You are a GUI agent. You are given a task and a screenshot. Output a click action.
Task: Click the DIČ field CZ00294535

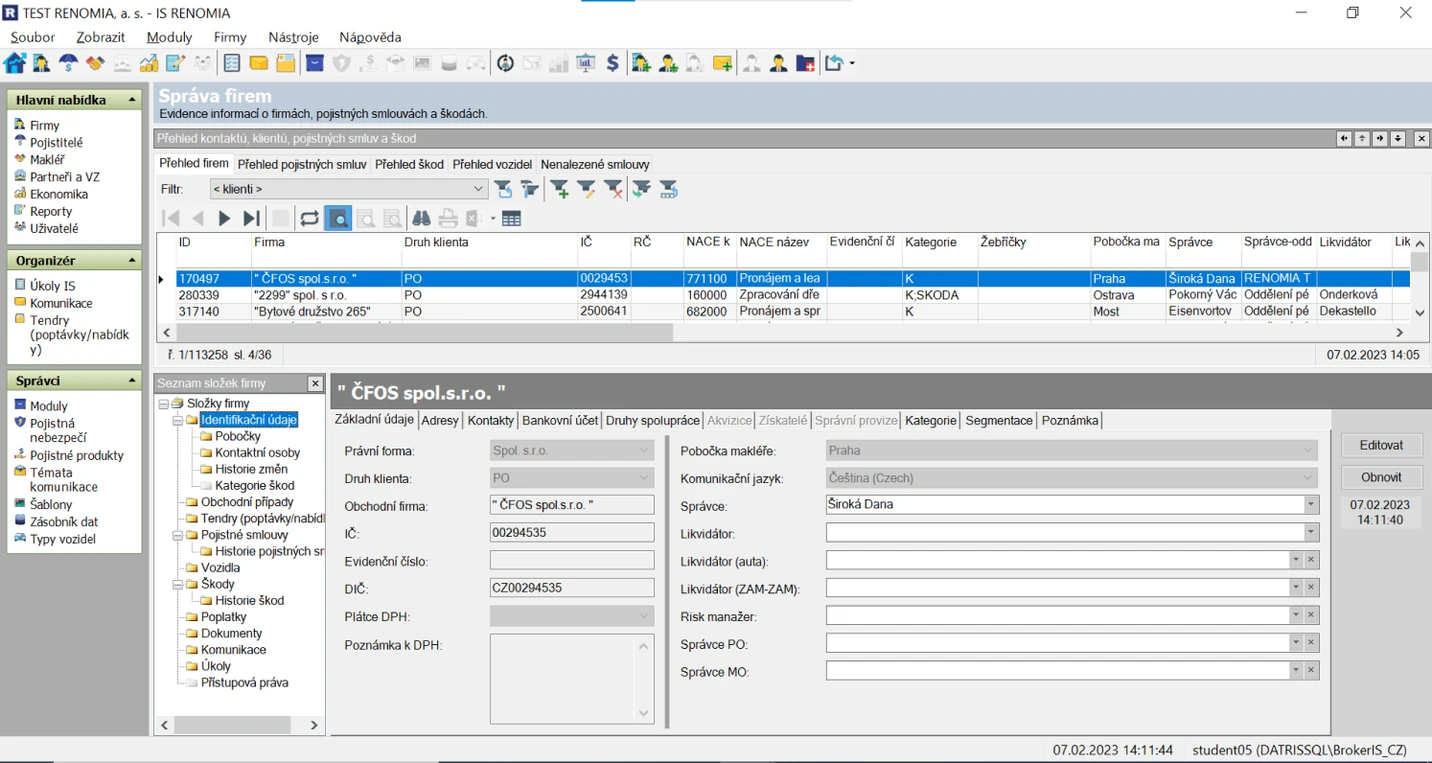pos(572,588)
